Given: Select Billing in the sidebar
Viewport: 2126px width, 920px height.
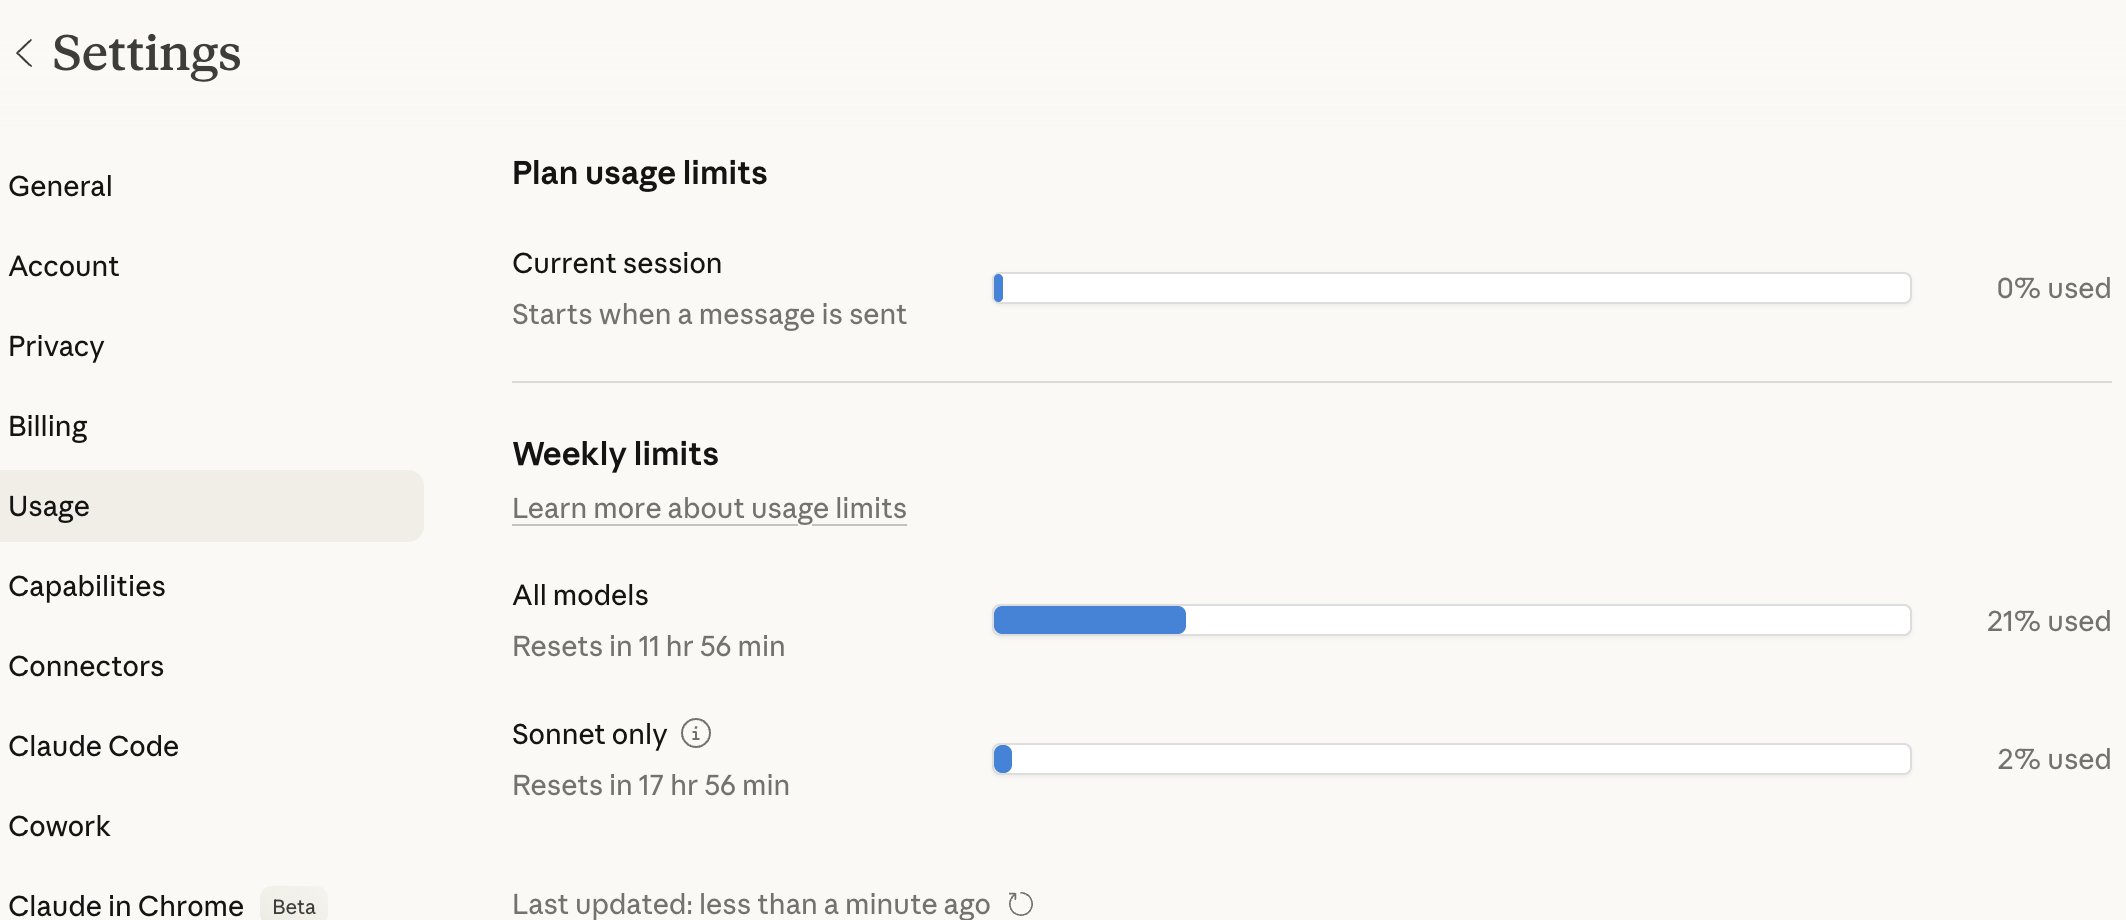Looking at the screenshot, I should tap(48, 426).
